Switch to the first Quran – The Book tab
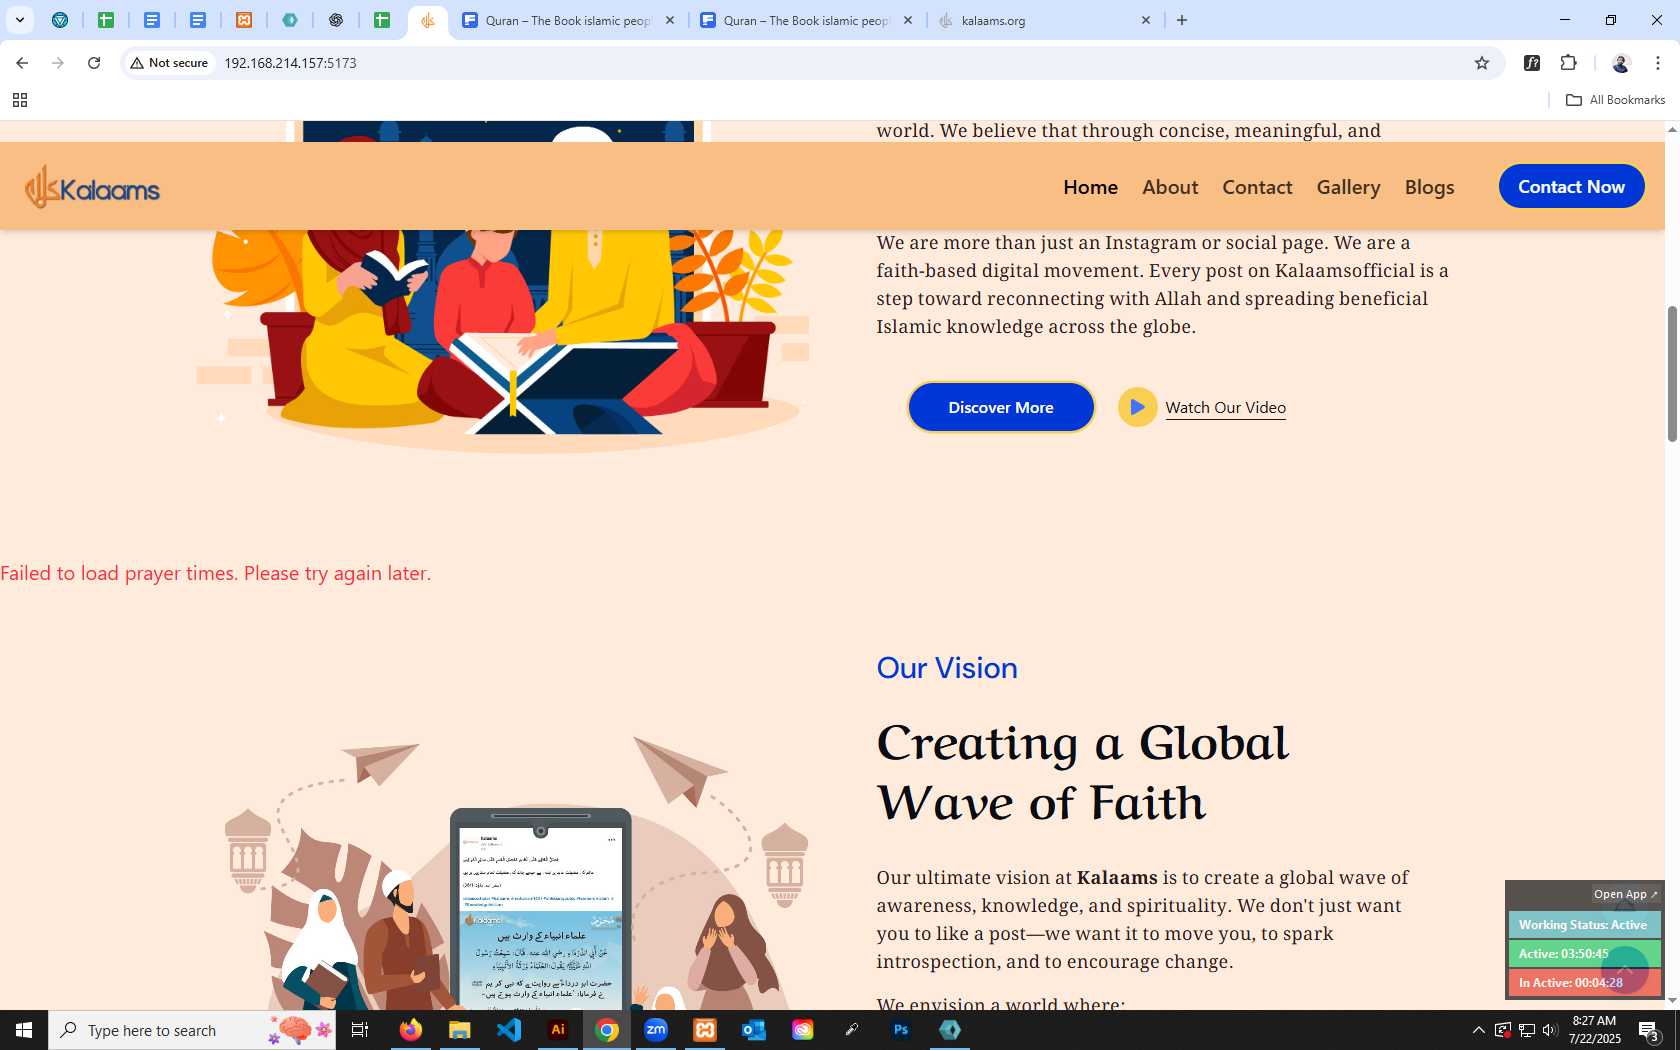The width and height of the screenshot is (1680, 1050). (x=567, y=20)
